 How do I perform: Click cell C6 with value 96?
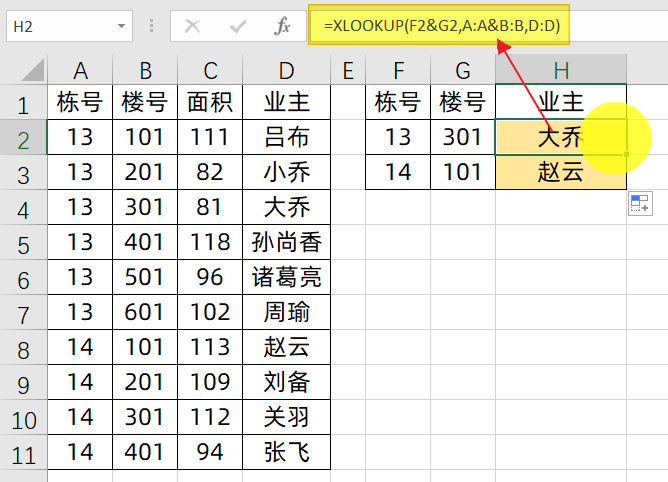(210, 277)
